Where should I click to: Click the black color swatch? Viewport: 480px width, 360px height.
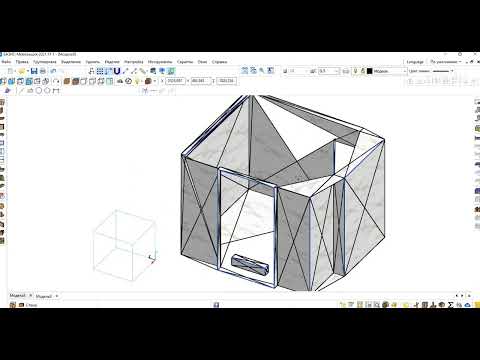[x=369, y=71]
